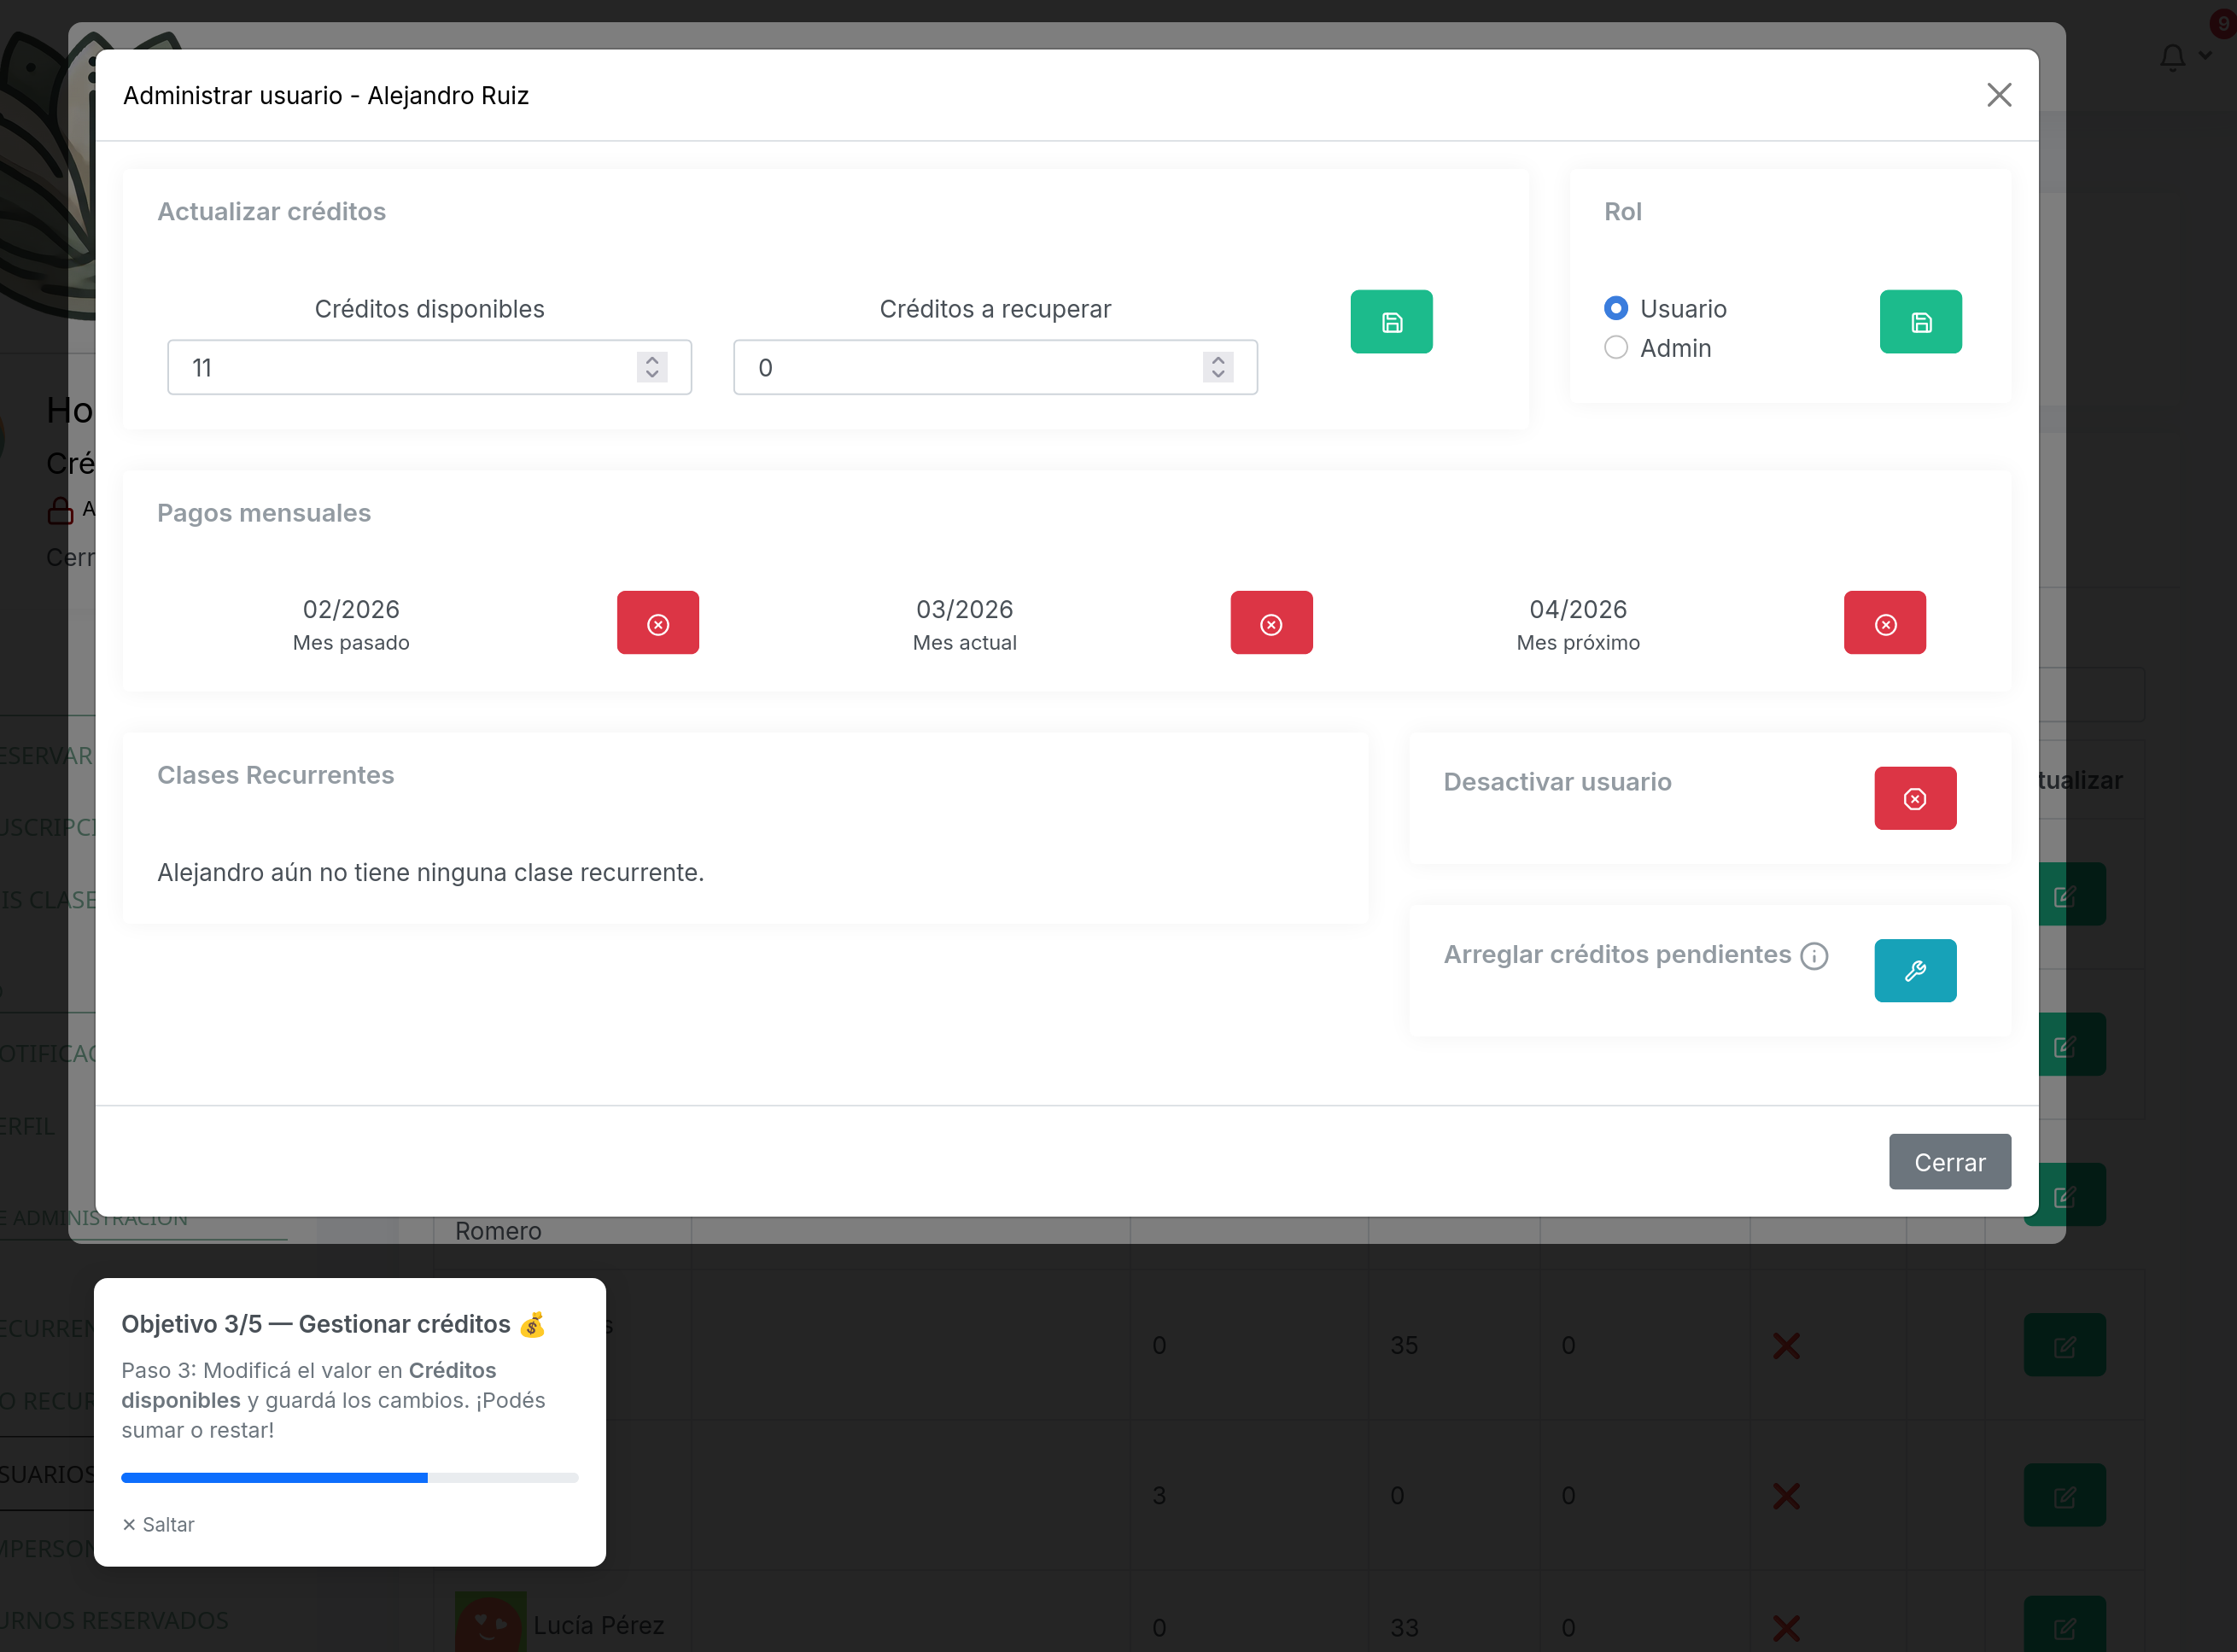Increment Créditos disponibles with up arrow
The height and width of the screenshot is (1652, 2237).
[x=652, y=359]
